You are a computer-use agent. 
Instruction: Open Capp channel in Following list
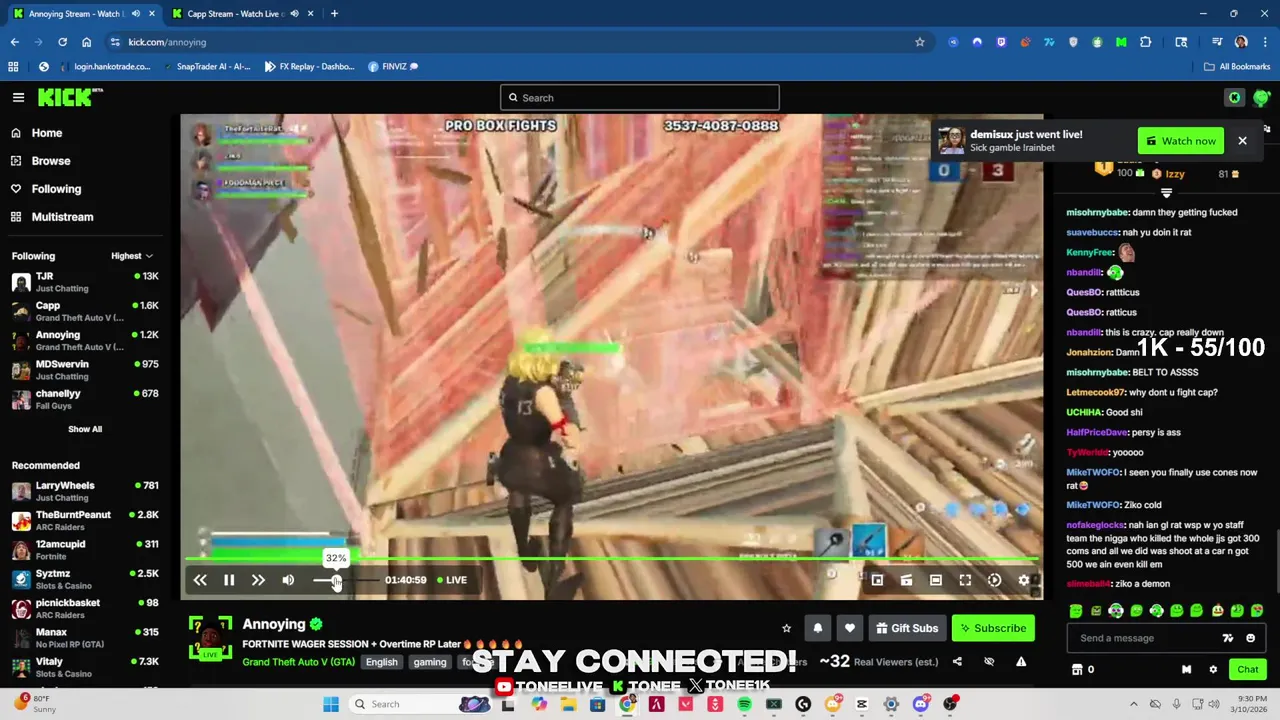(x=85, y=311)
